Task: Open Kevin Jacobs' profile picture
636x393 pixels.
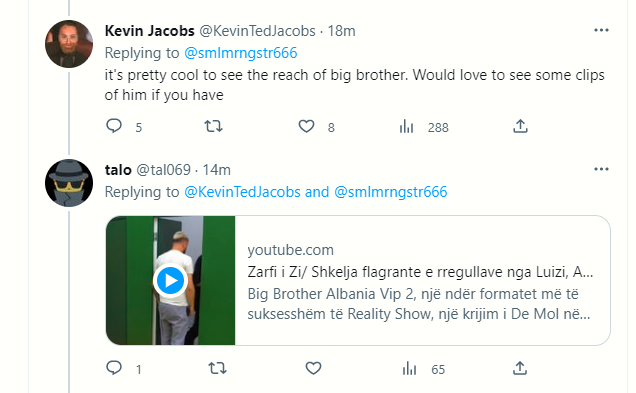Action: tap(69, 44)
